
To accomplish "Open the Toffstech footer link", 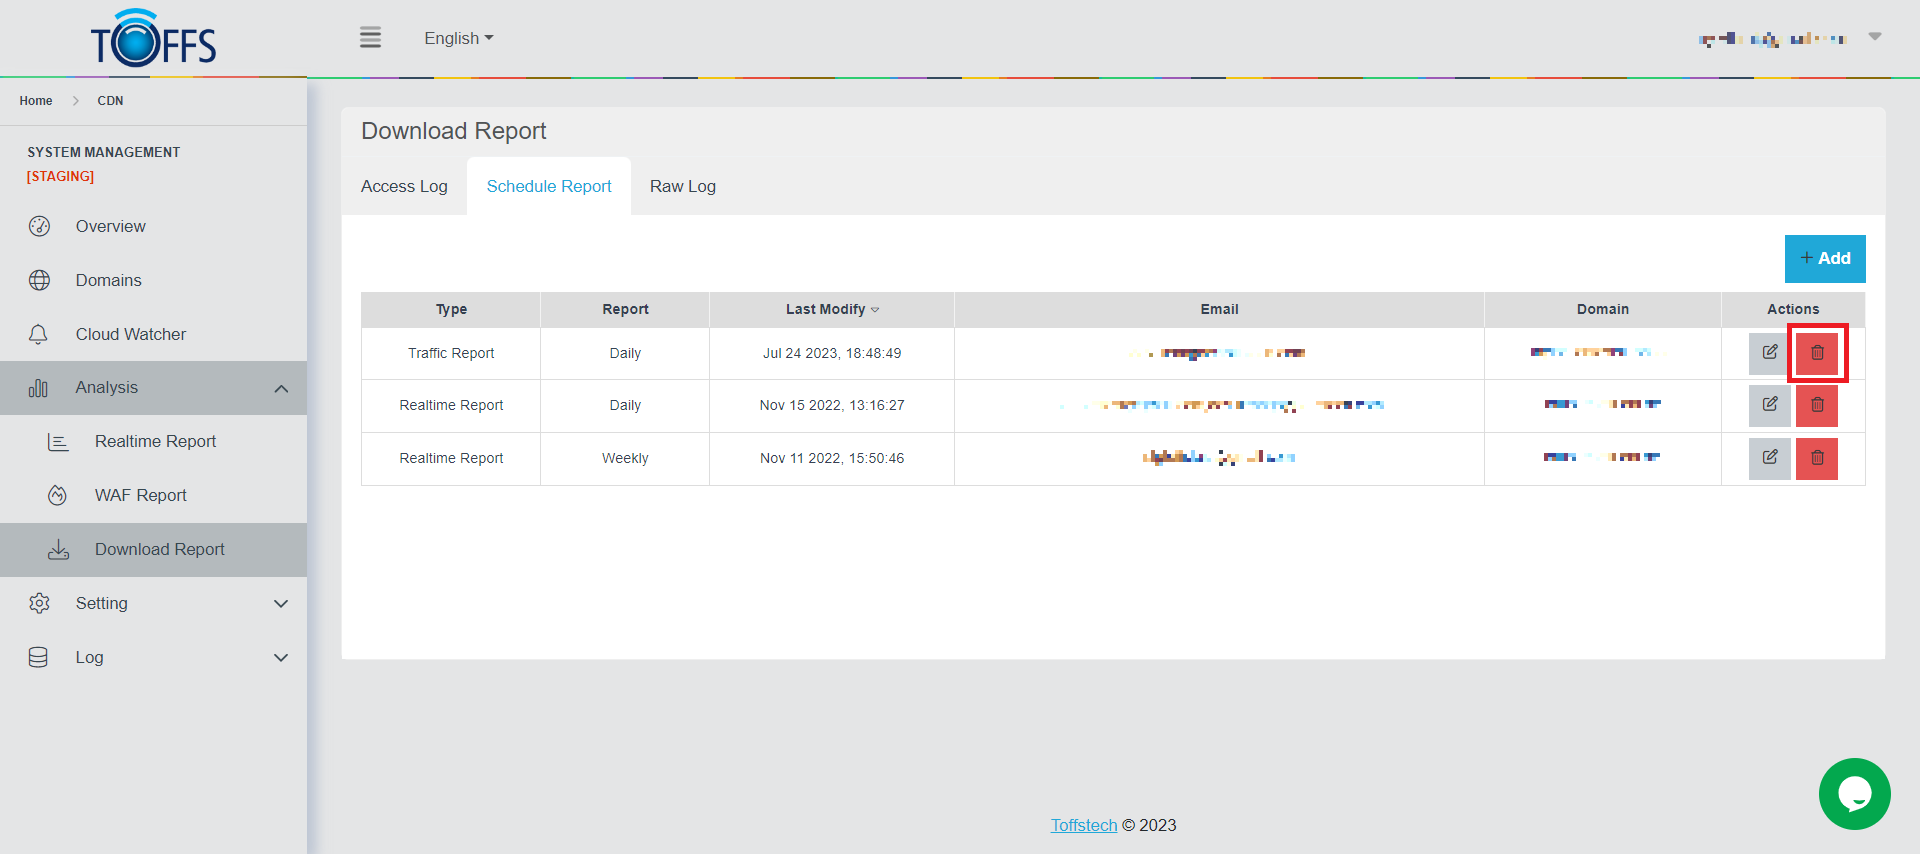I will (x=1083, y=825).
